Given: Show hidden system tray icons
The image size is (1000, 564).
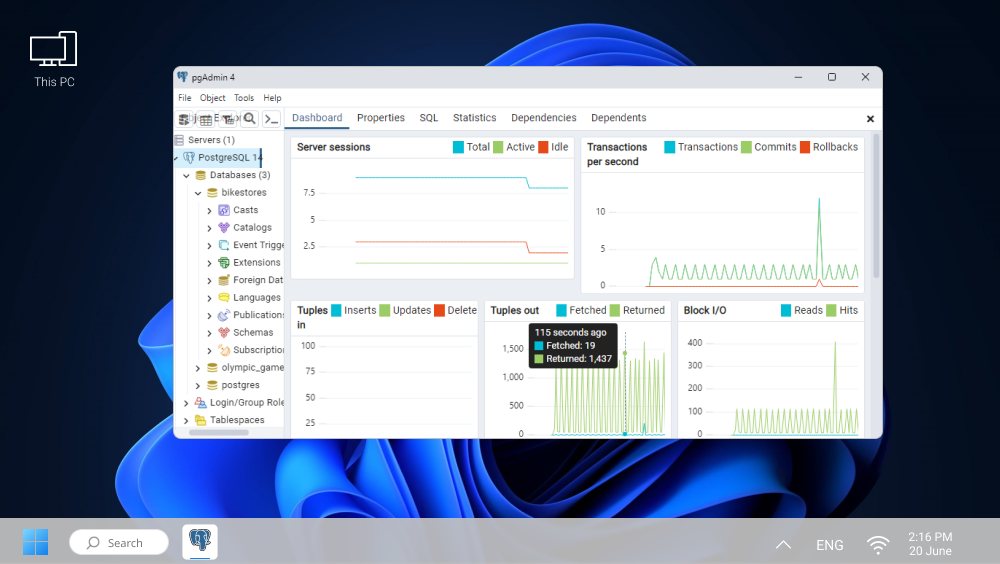Looking at the screenshot, I should point(783,544).
